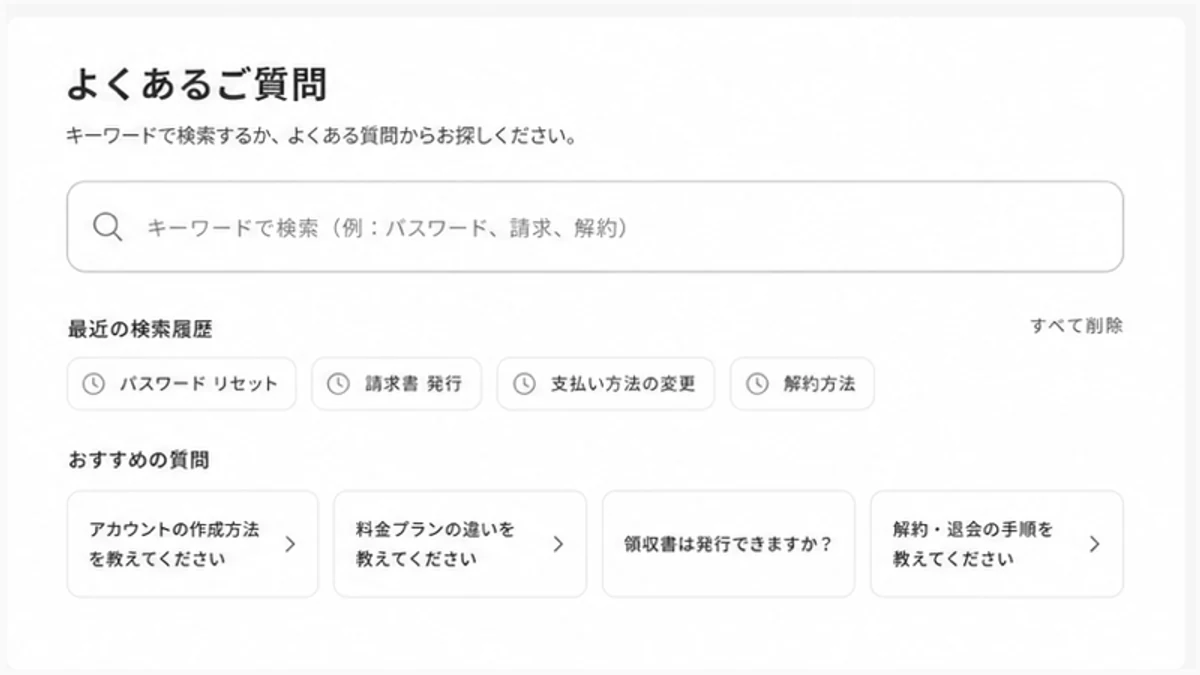Click chevron on 解約・退会の手順 card

(x=1094, y=544)
